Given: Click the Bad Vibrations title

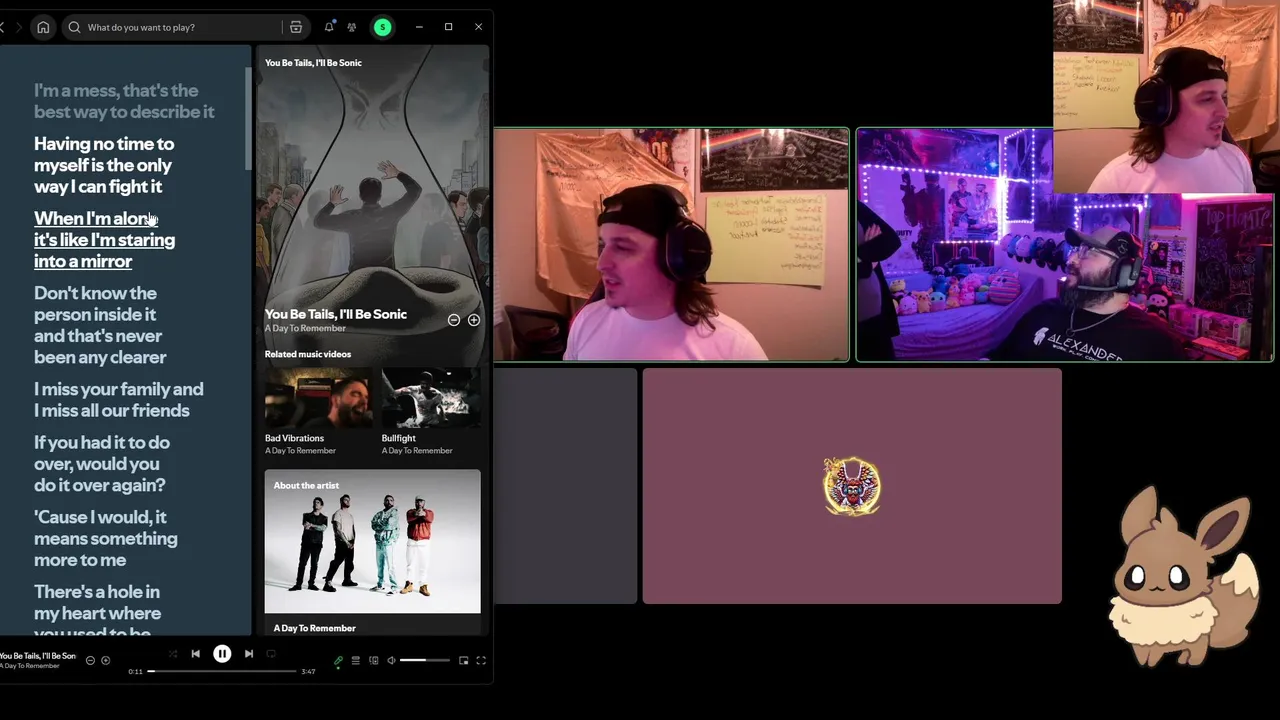Looking at the screenshot, I should pyautogui.click(x=294, y=438).
